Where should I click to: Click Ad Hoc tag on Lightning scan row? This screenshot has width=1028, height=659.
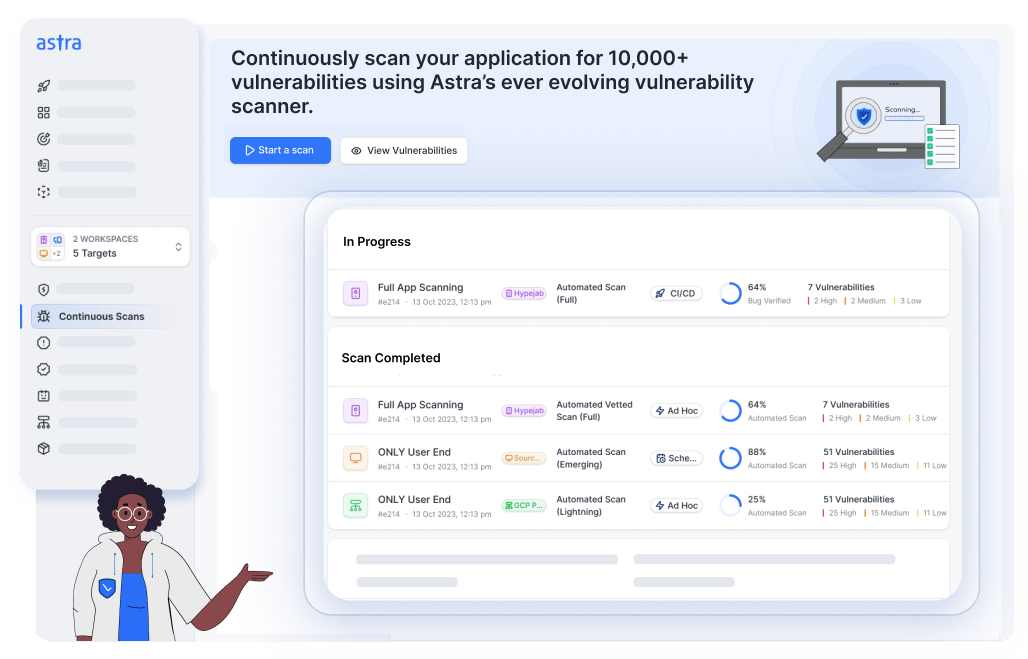click(x=676, y=506)
